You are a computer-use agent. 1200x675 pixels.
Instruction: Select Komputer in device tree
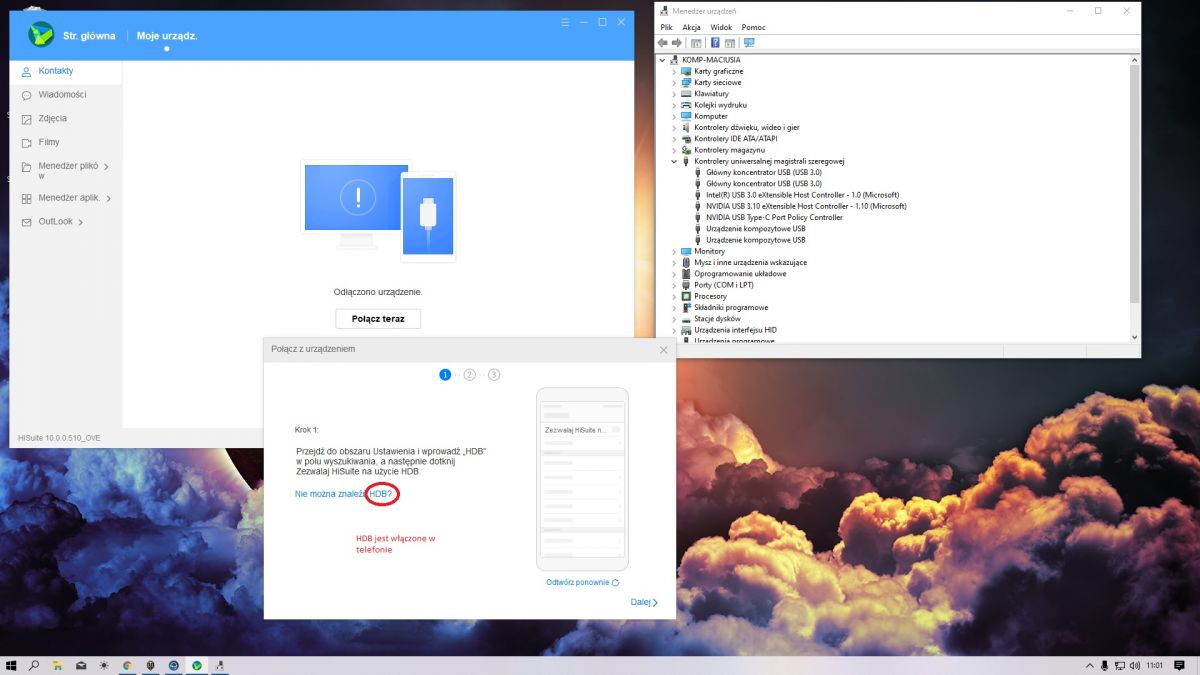pos(711,116)
